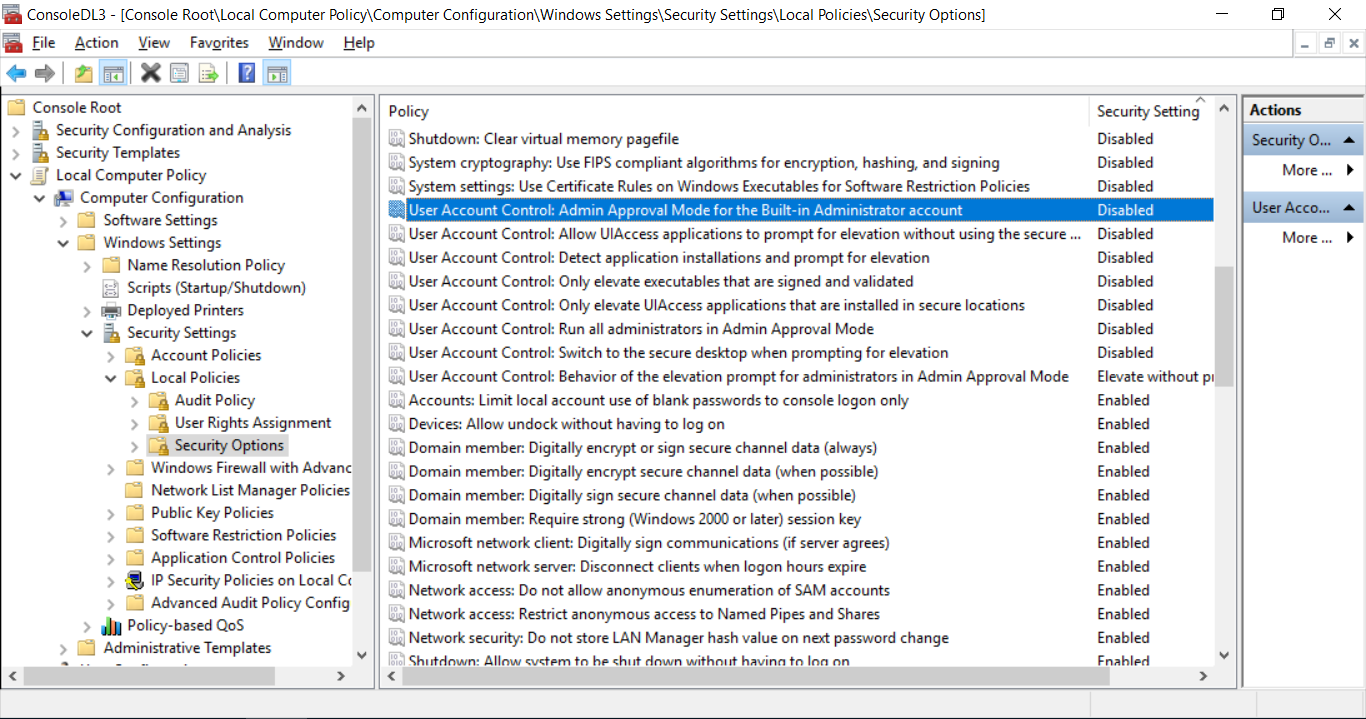
Task: Select the Security Options tree item
Action: (x=229, y=445)
